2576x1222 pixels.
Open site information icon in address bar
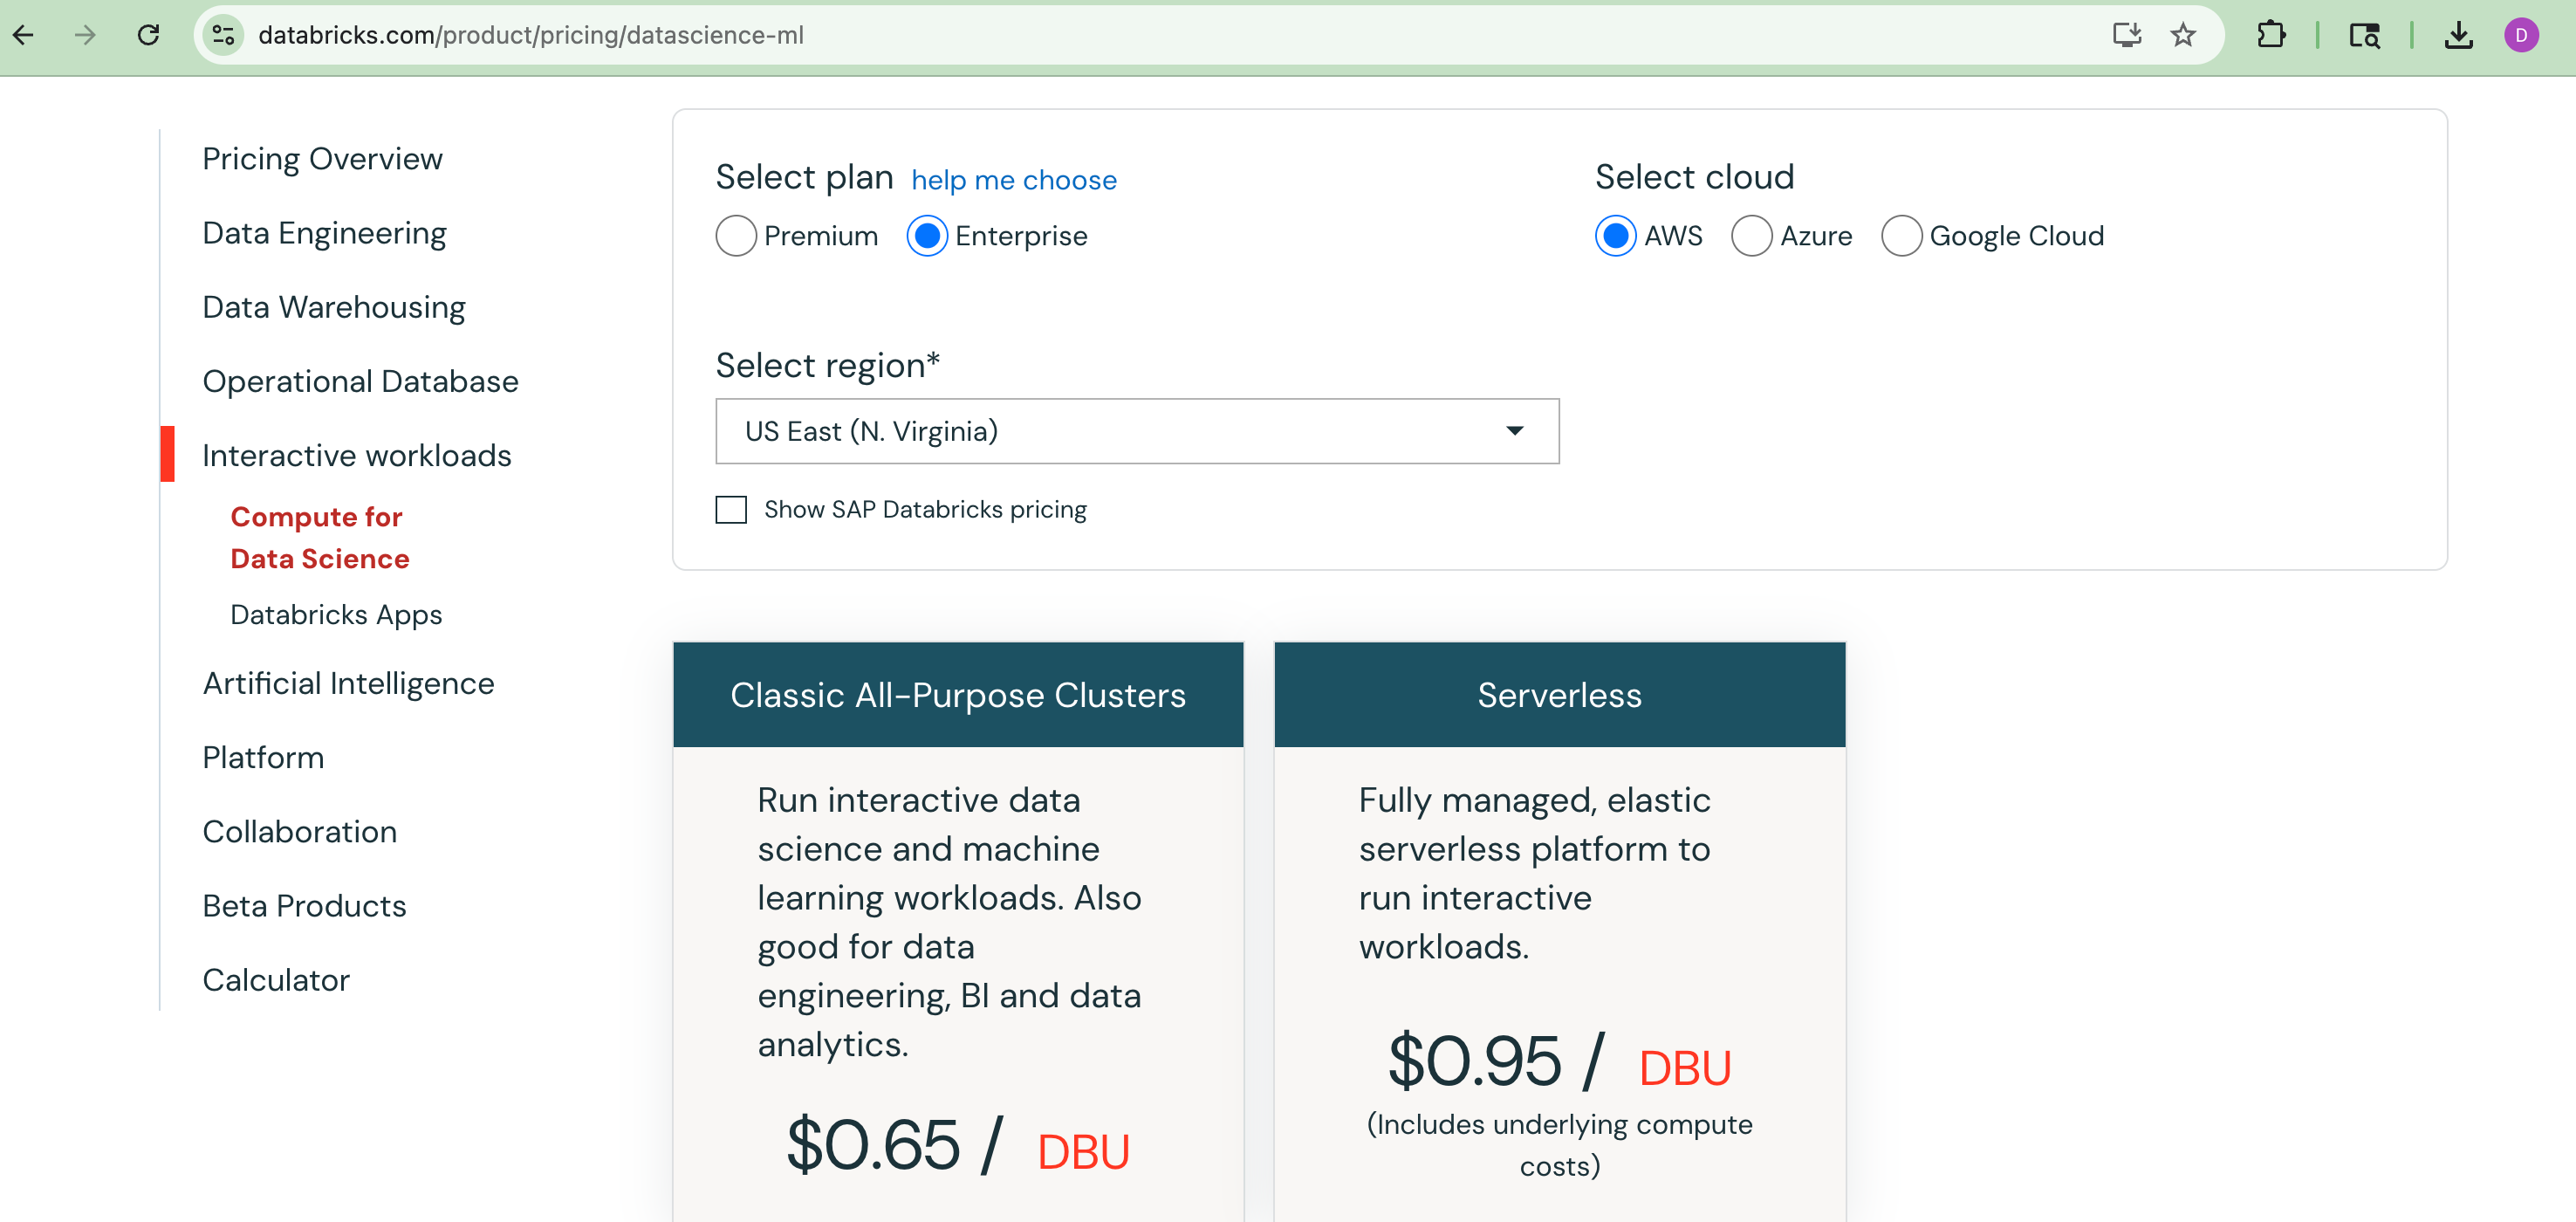coord(223,36)
